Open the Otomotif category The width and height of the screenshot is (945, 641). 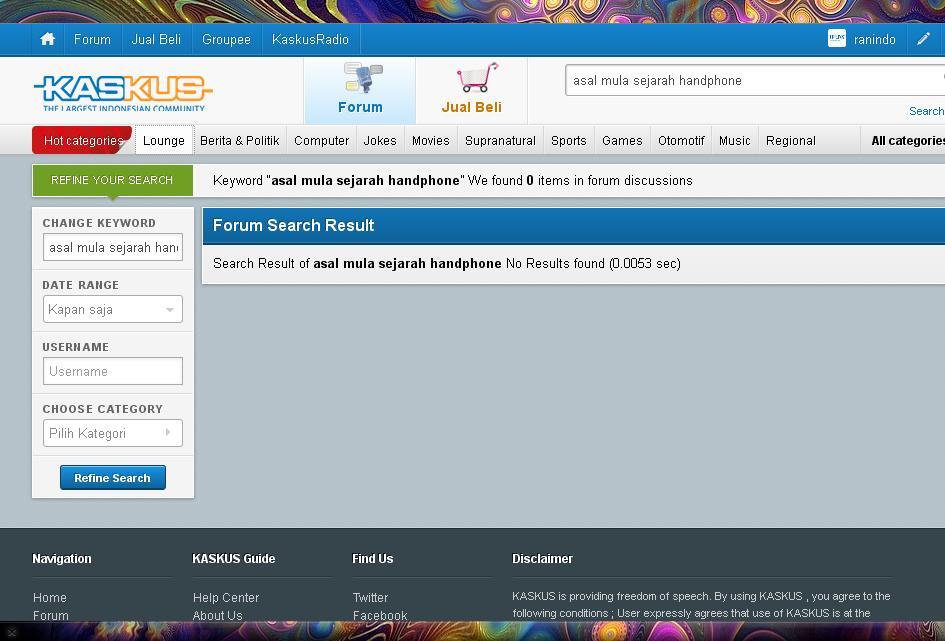coord(681,140)
